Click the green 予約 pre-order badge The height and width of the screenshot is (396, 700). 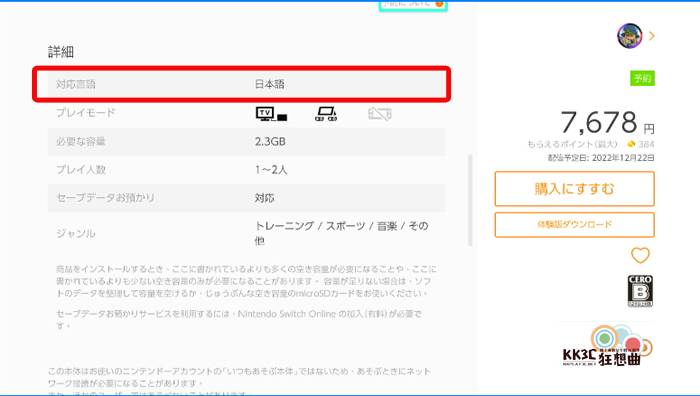(x=642, y=78)
